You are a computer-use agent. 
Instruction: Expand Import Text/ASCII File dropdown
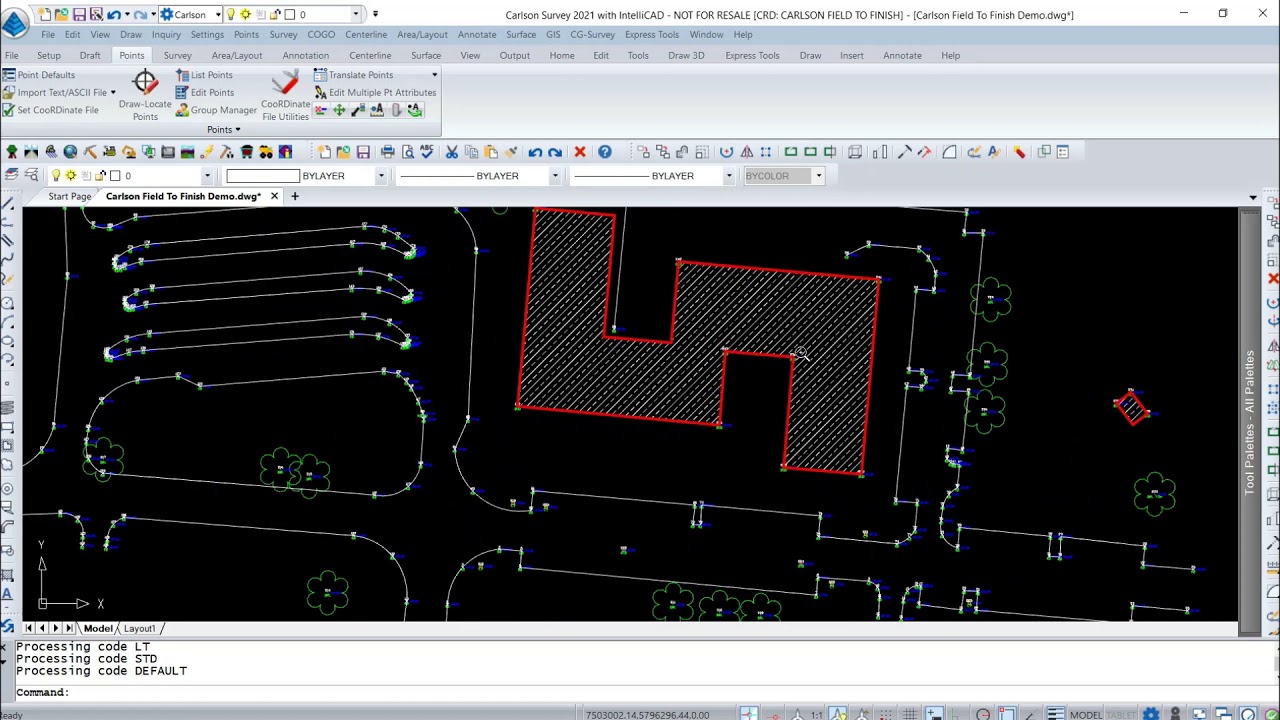point(112,93)
